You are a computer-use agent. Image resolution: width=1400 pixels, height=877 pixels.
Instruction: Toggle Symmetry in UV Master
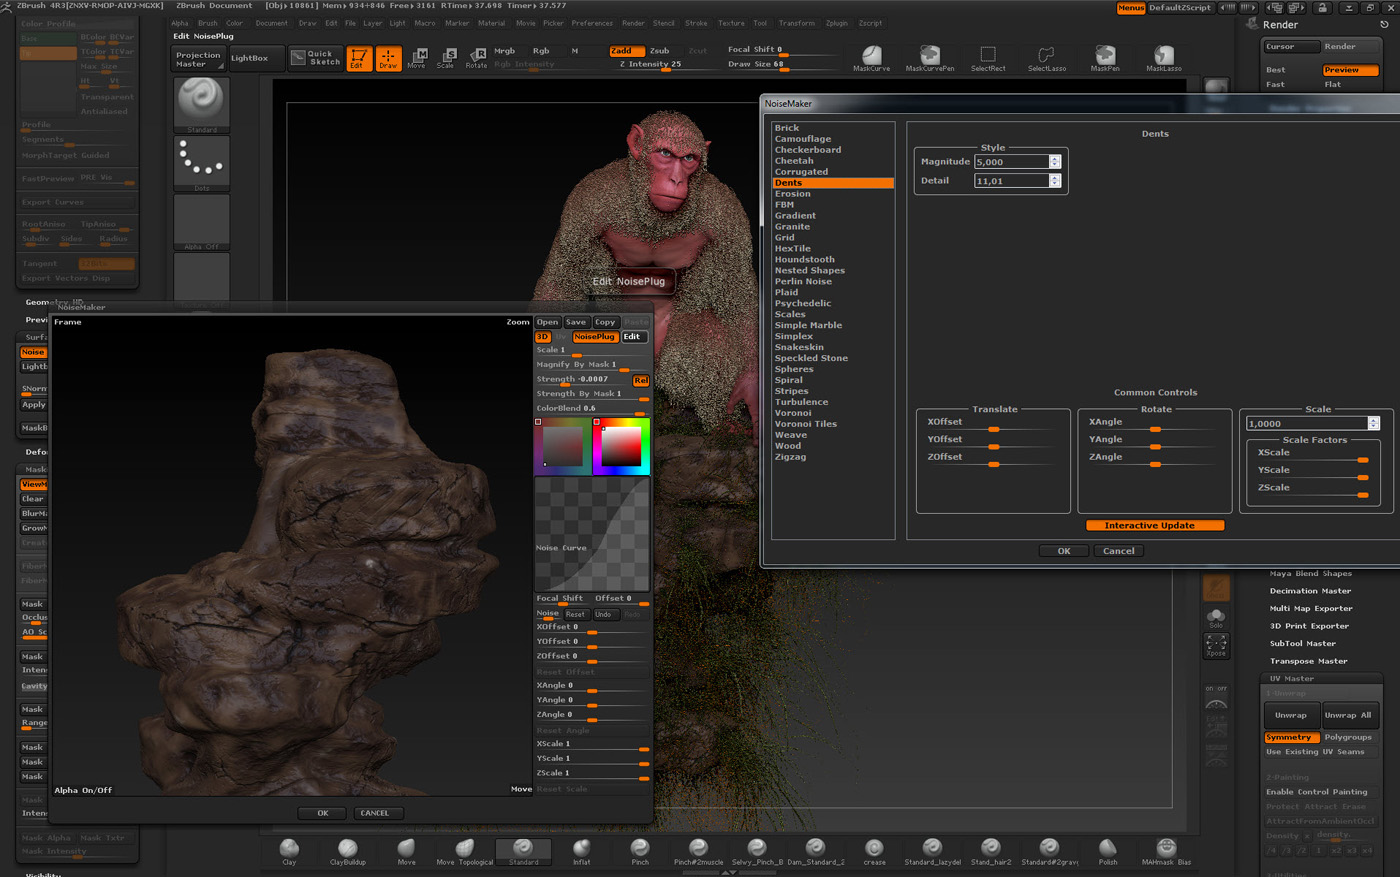1292,737
